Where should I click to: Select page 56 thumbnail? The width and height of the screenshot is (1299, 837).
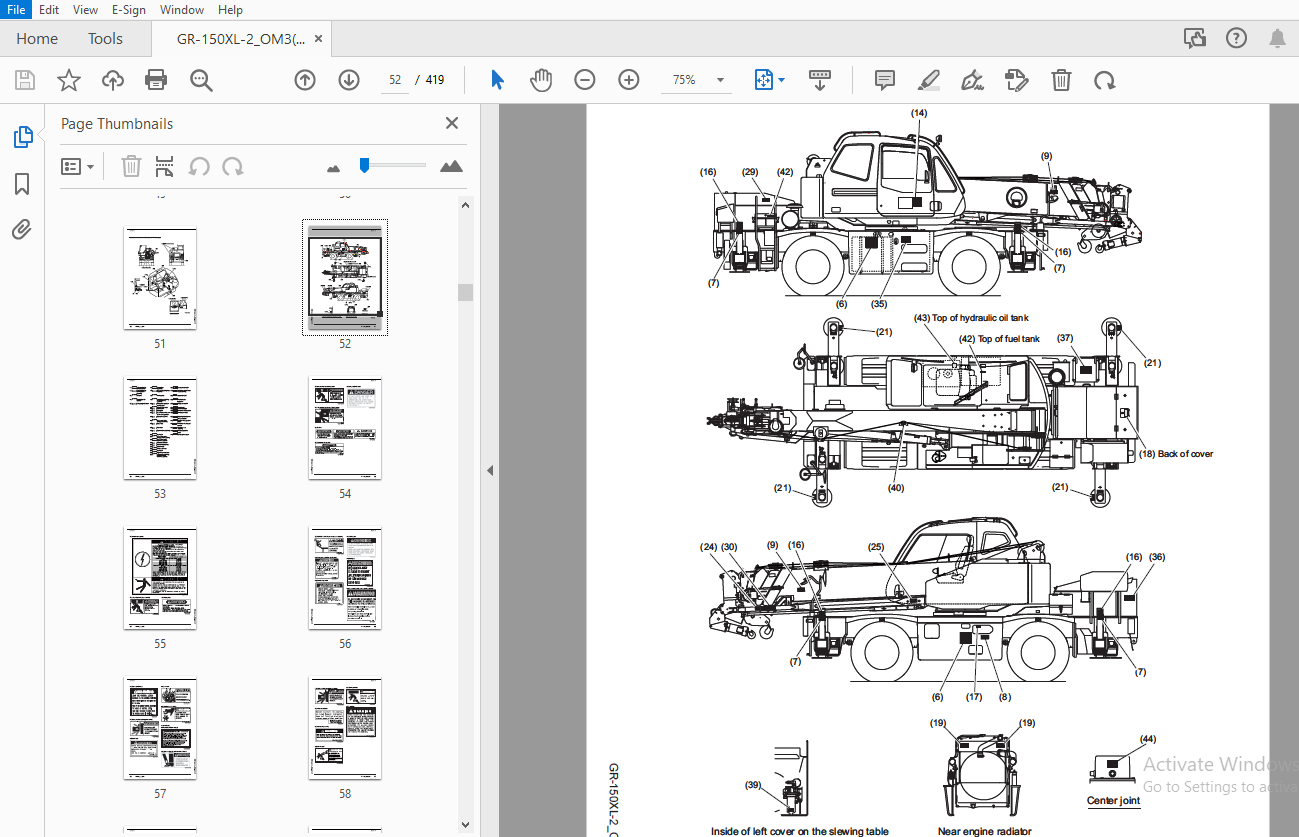pyautogui.click(x=345, y=578)
